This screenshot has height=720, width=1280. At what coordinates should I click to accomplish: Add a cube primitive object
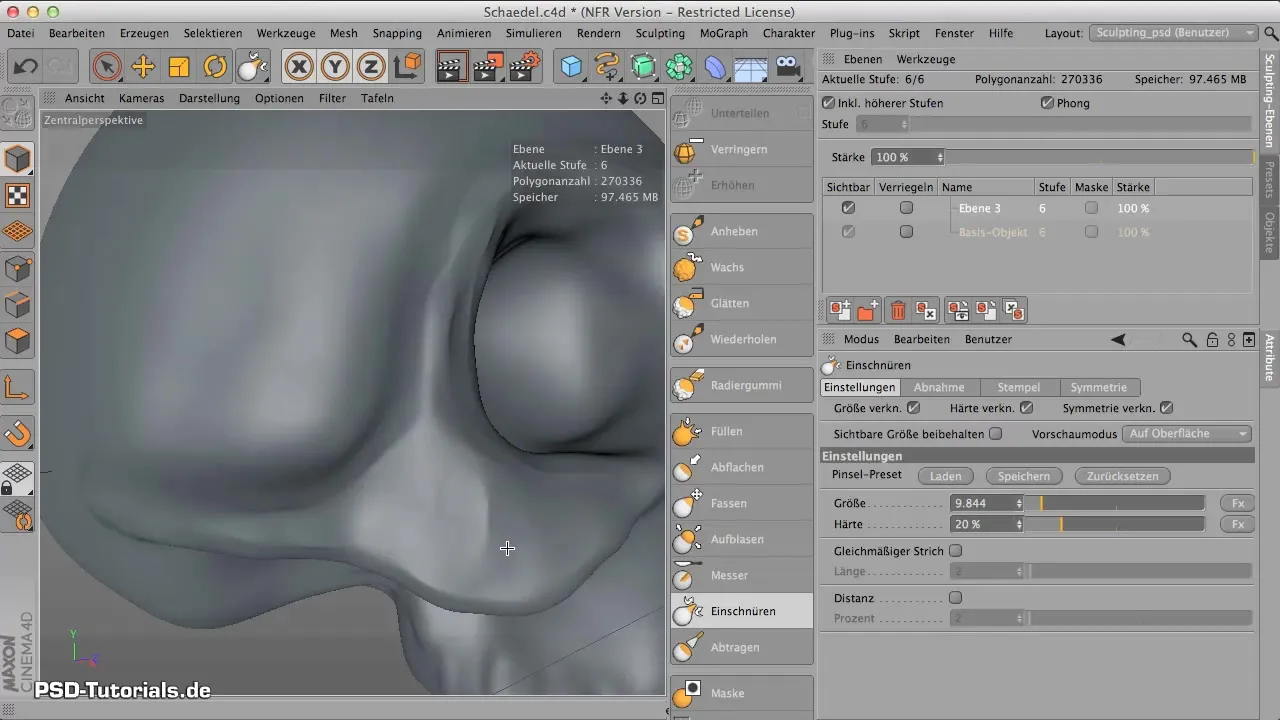tap(571, 67)
